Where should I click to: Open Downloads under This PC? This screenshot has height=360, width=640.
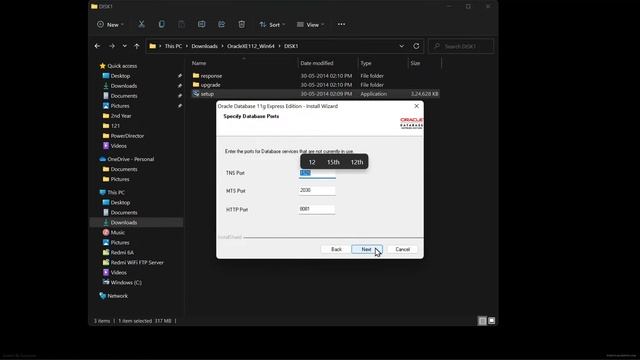[x=124, y=222]
